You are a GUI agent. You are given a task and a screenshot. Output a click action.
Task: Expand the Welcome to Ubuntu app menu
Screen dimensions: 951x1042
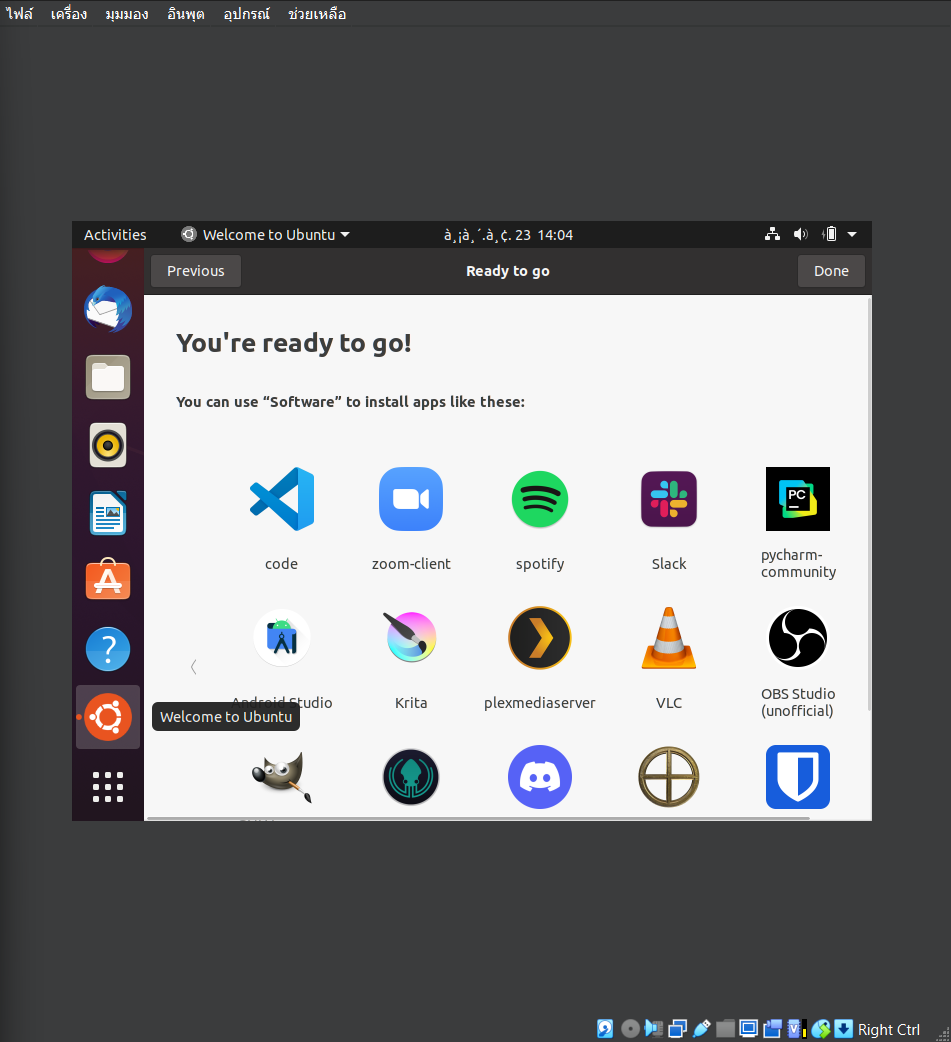pyautogui.click(x=266, y=235)
